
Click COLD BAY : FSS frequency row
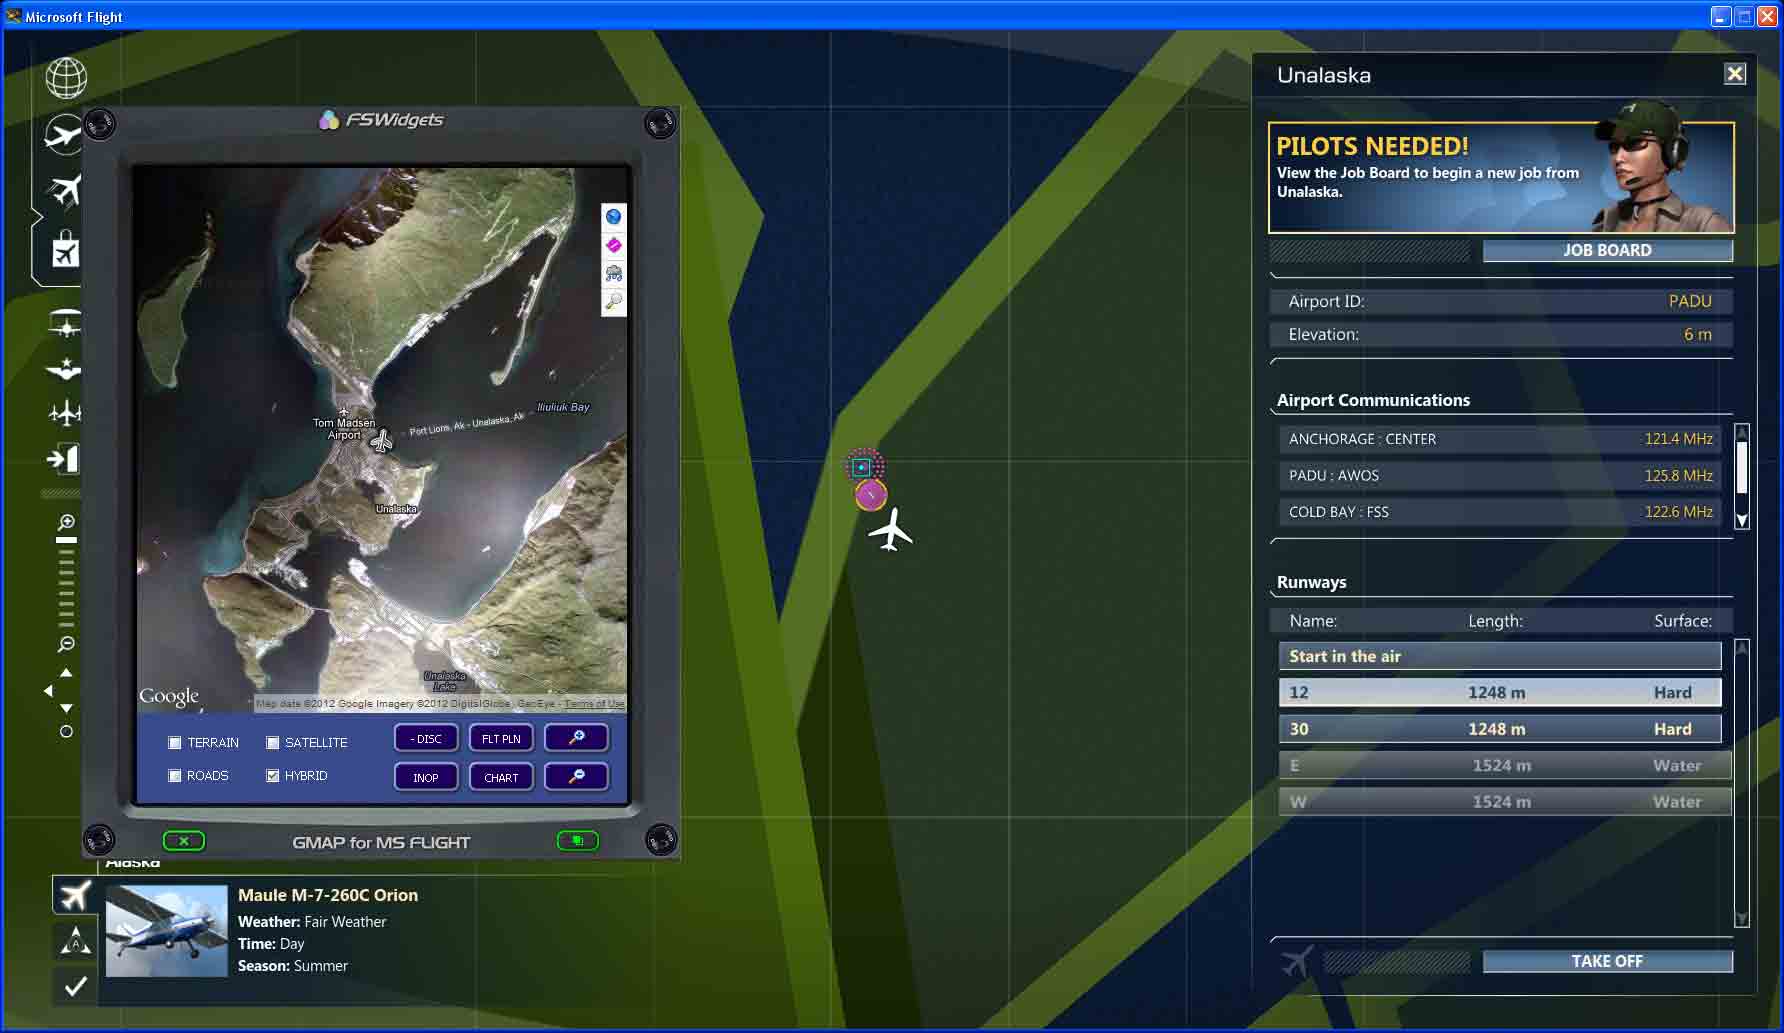[1502, 512]
